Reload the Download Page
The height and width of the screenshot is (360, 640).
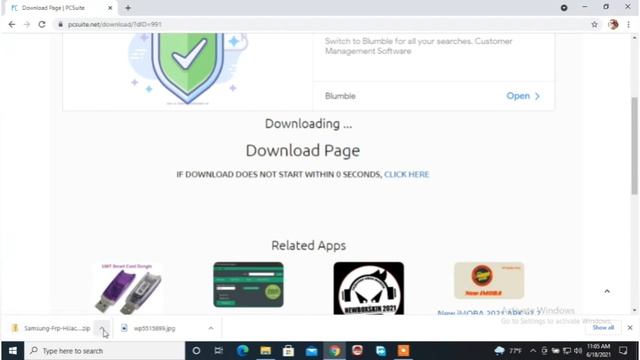click(x=42, y=24)
